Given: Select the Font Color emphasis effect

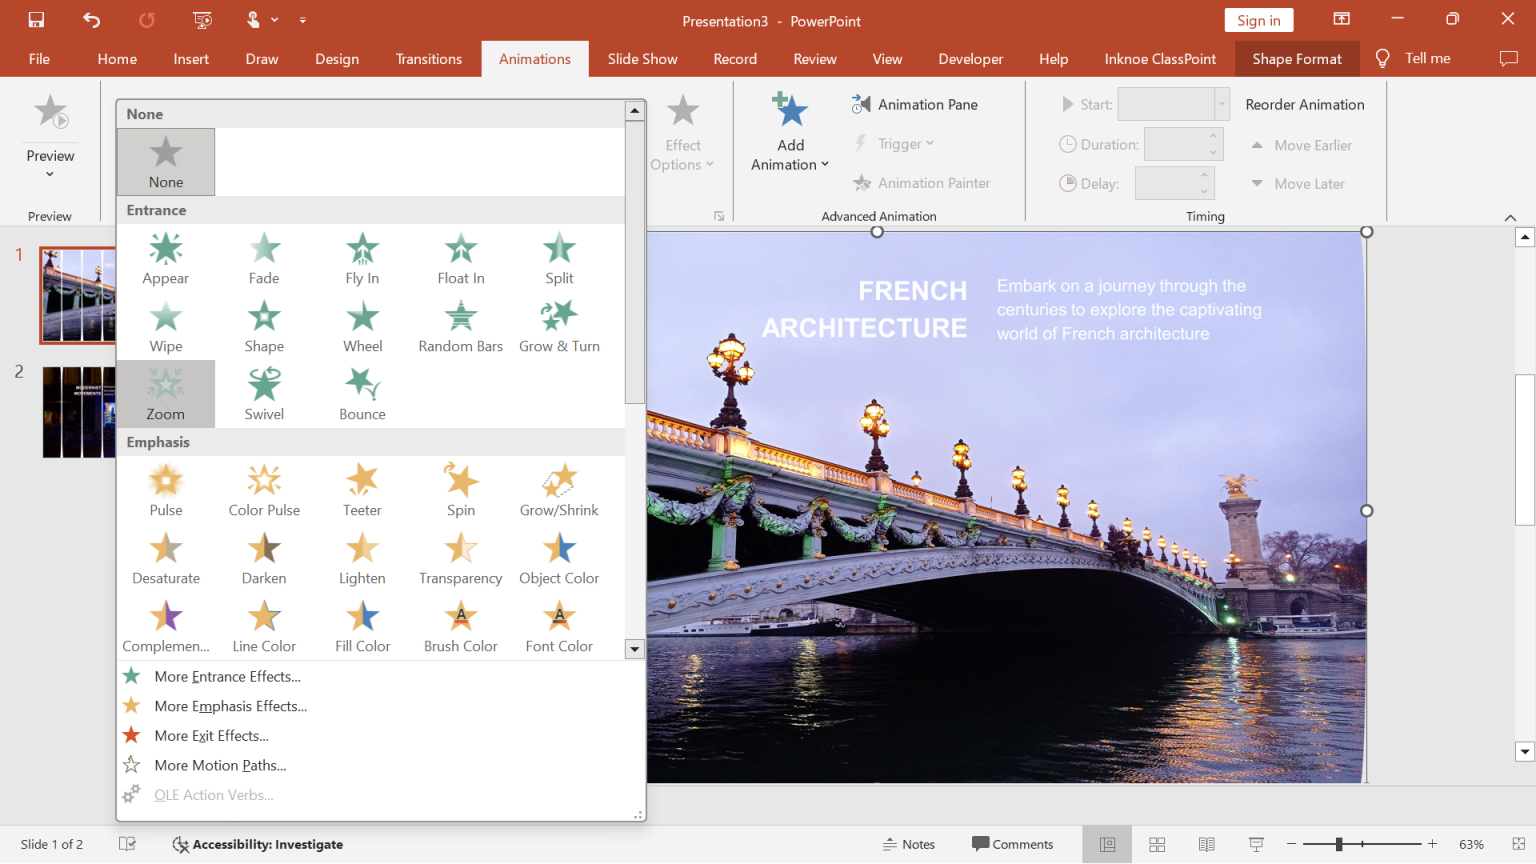Looking at the screenshot, I should [559, 626].
